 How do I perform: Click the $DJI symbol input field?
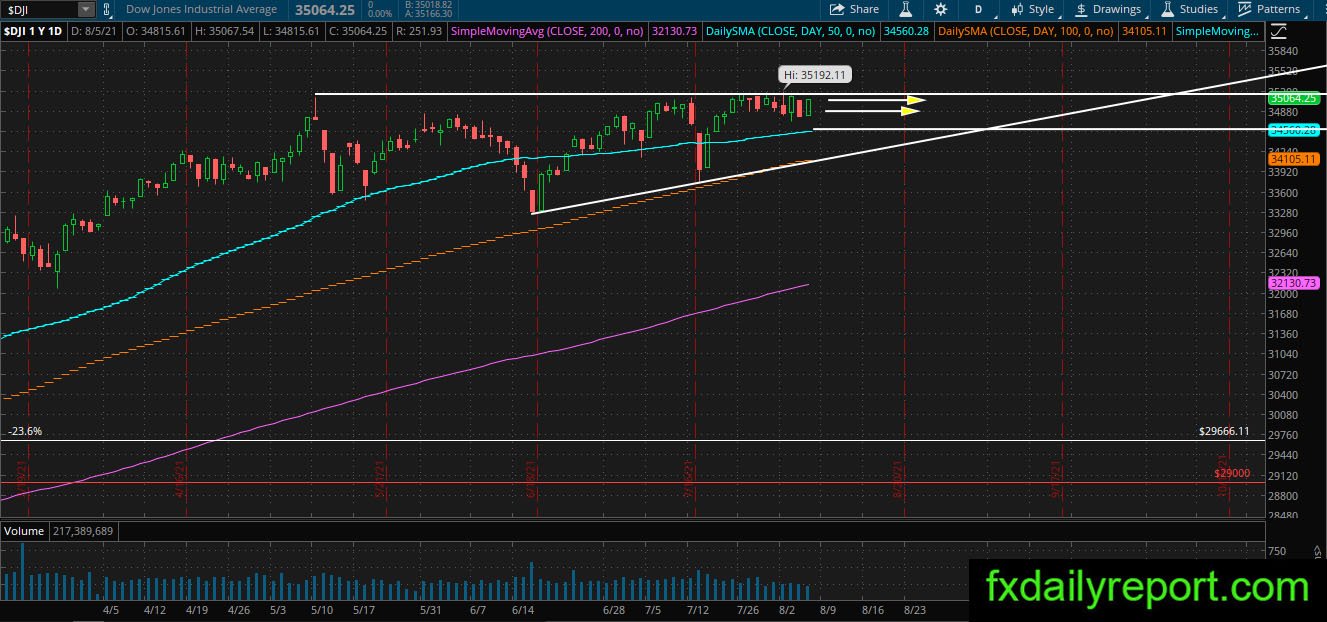point(38,9)
